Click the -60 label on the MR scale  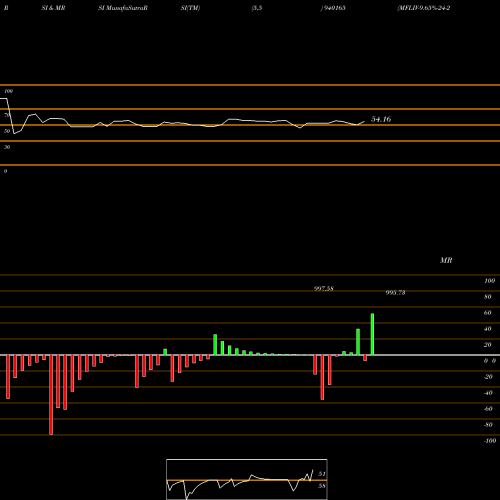488,409
